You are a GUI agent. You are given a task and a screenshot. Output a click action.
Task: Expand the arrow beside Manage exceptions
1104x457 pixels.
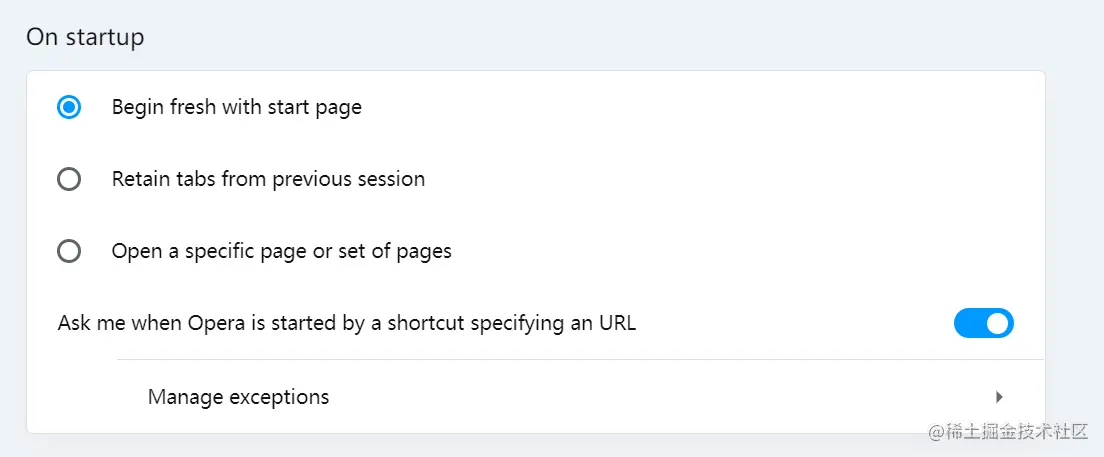(999, 397)
